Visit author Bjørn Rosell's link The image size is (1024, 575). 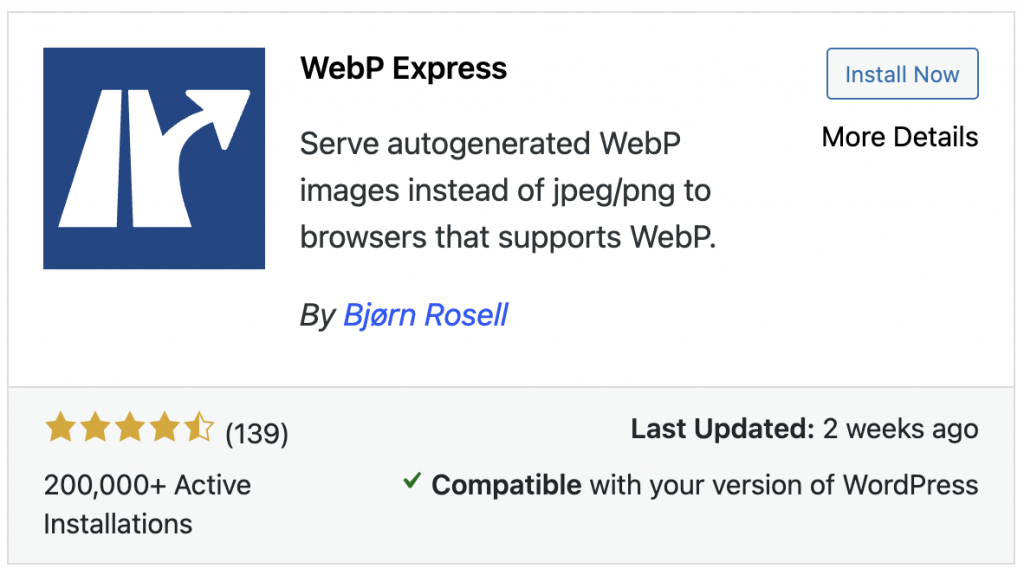click(x=426, y=315)
